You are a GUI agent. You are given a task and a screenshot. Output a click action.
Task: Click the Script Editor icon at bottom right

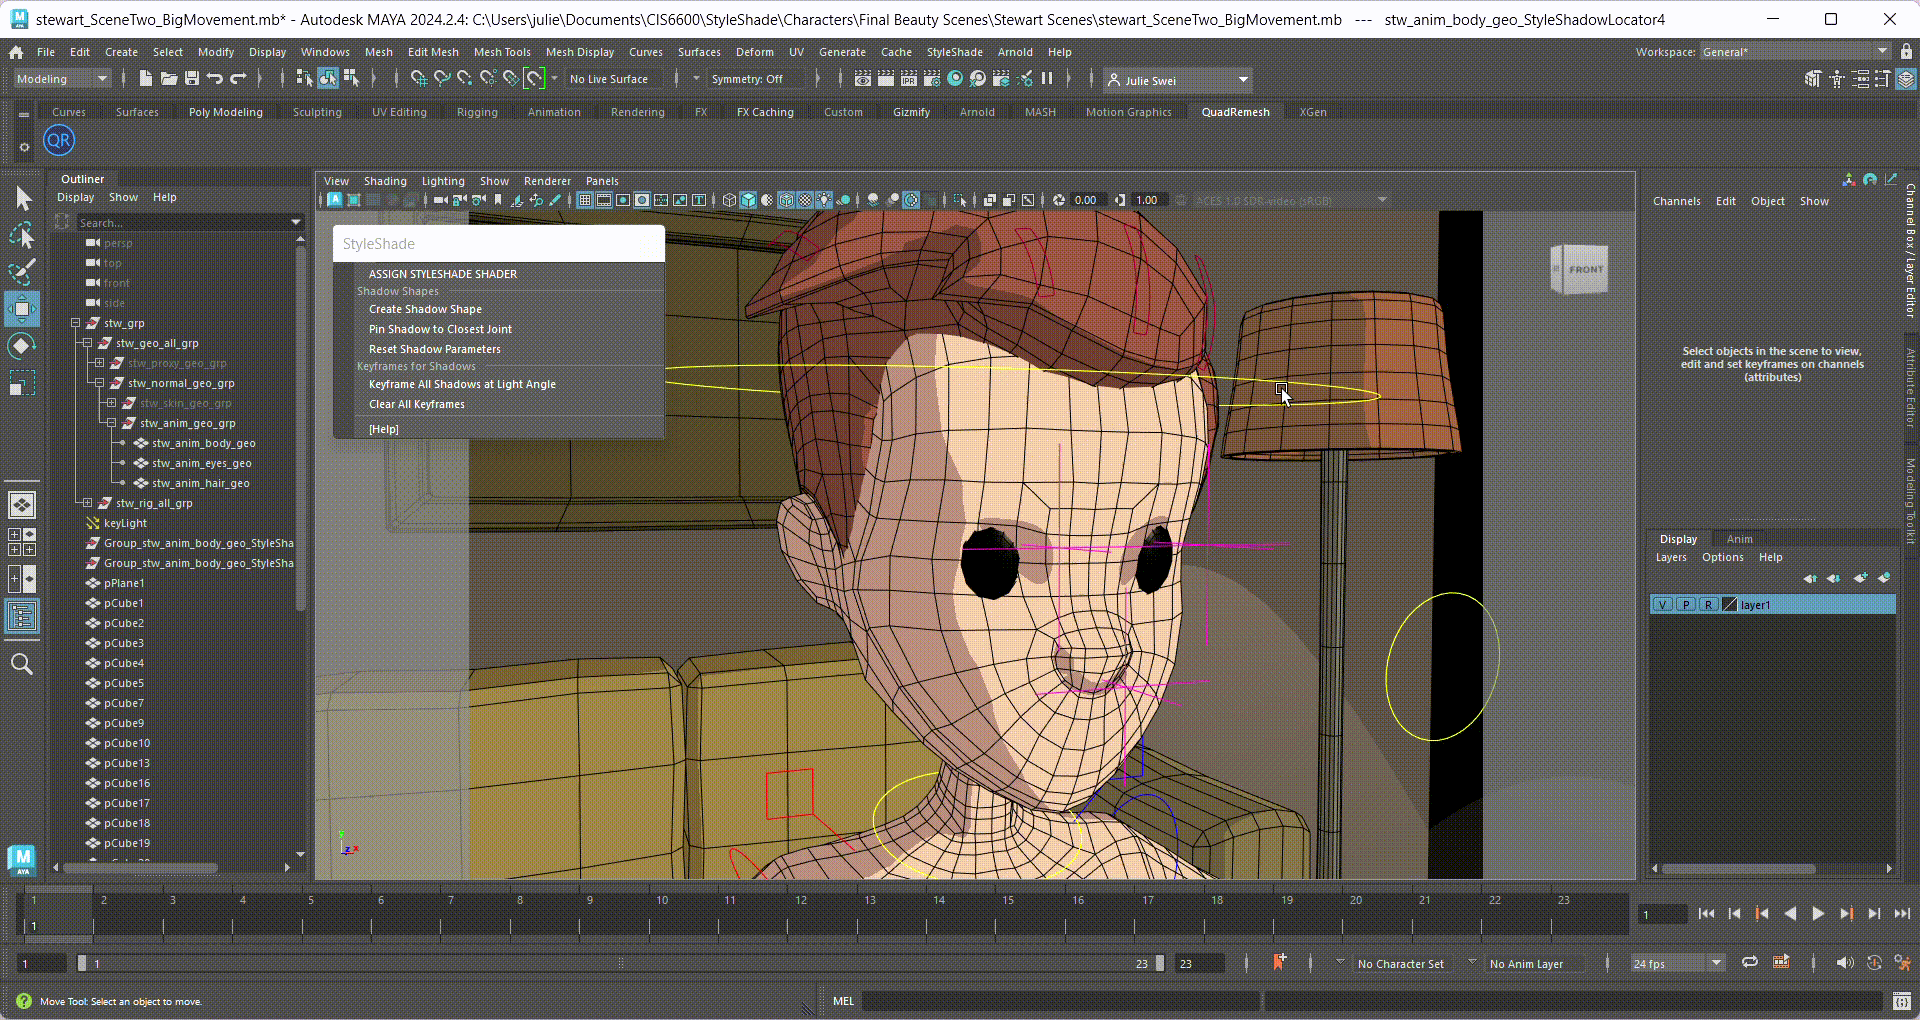pos(1902,1001)
